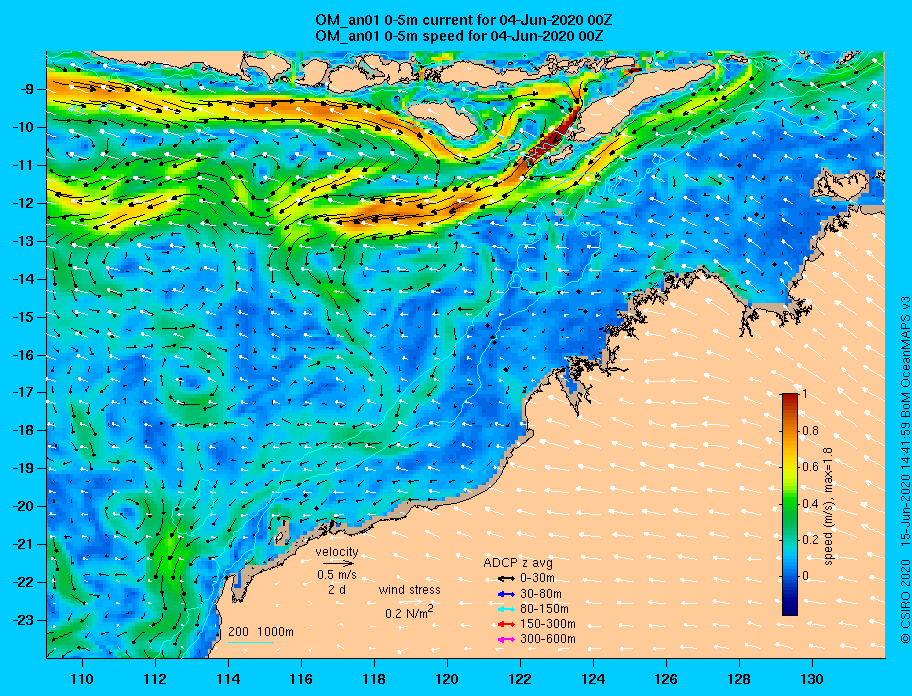Click the speed color bar scale
The width and height of the screenshot is (912, 696).
(790, 504)
